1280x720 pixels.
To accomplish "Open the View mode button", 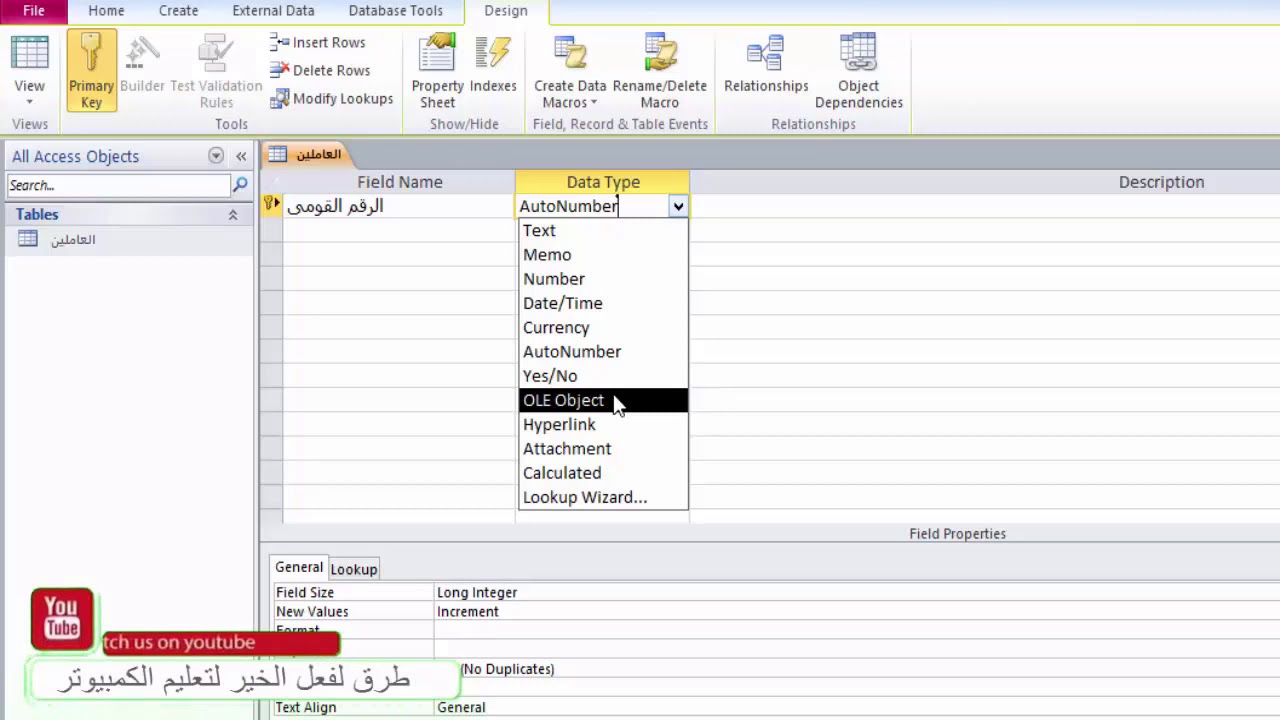I will point(29,70).
